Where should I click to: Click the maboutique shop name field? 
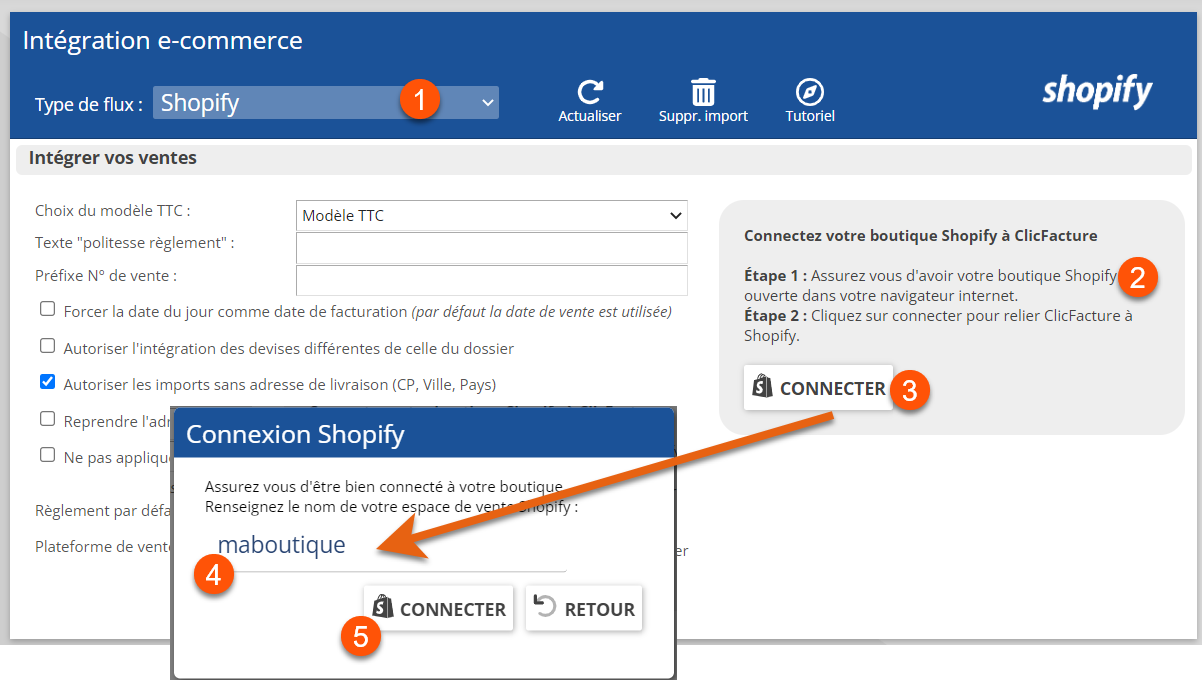click(386, 546)
